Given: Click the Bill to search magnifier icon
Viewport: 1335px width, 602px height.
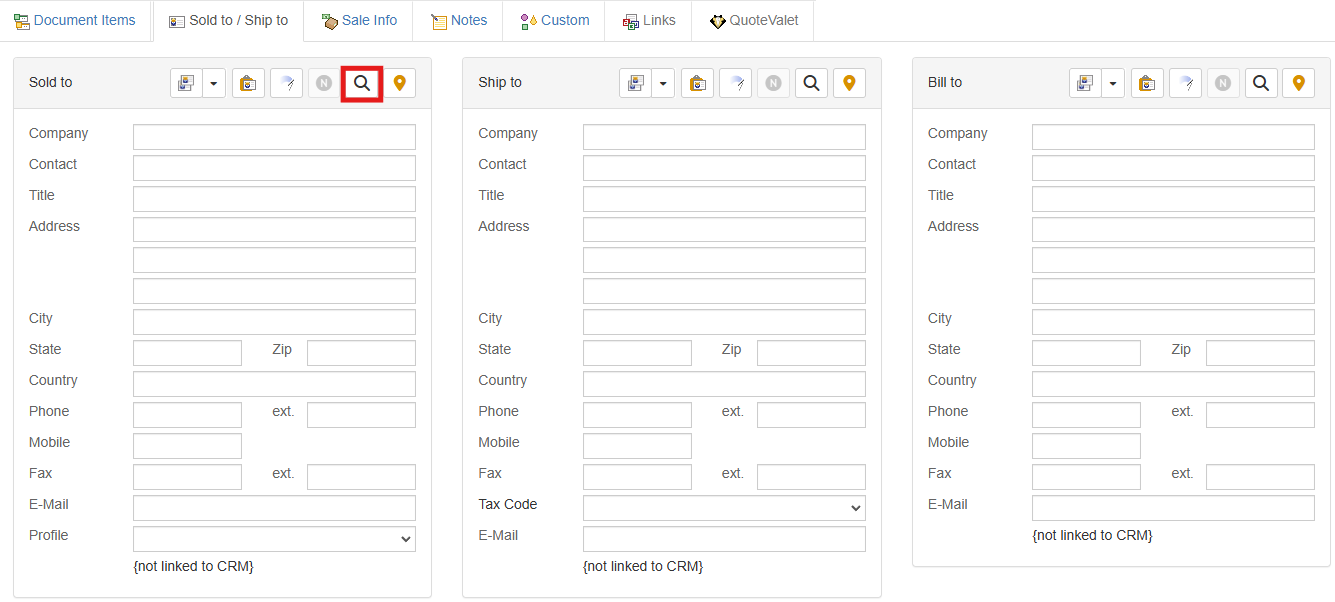Looking at the screenshot, I should (1261, 83).
